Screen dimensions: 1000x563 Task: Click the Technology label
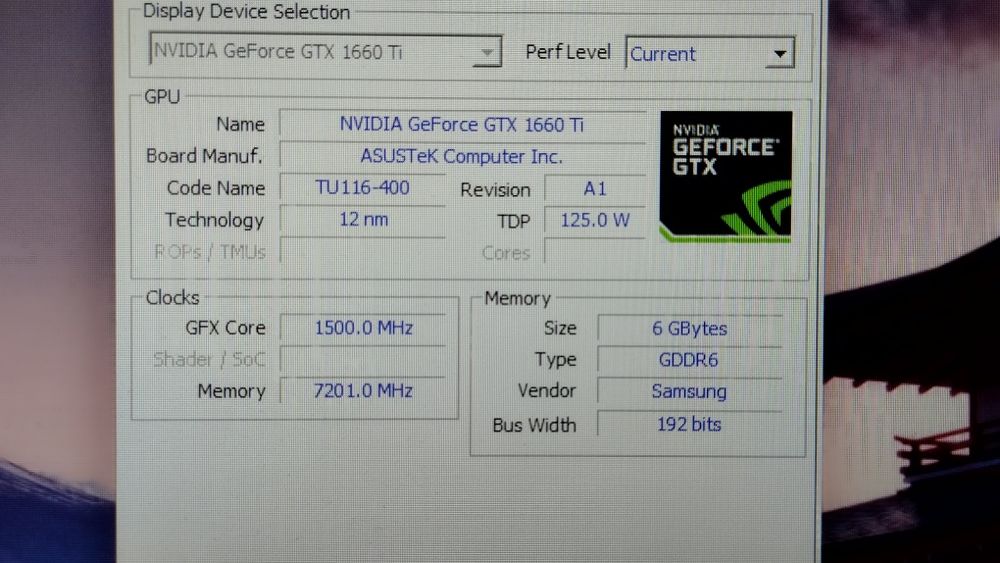(214, 220)
